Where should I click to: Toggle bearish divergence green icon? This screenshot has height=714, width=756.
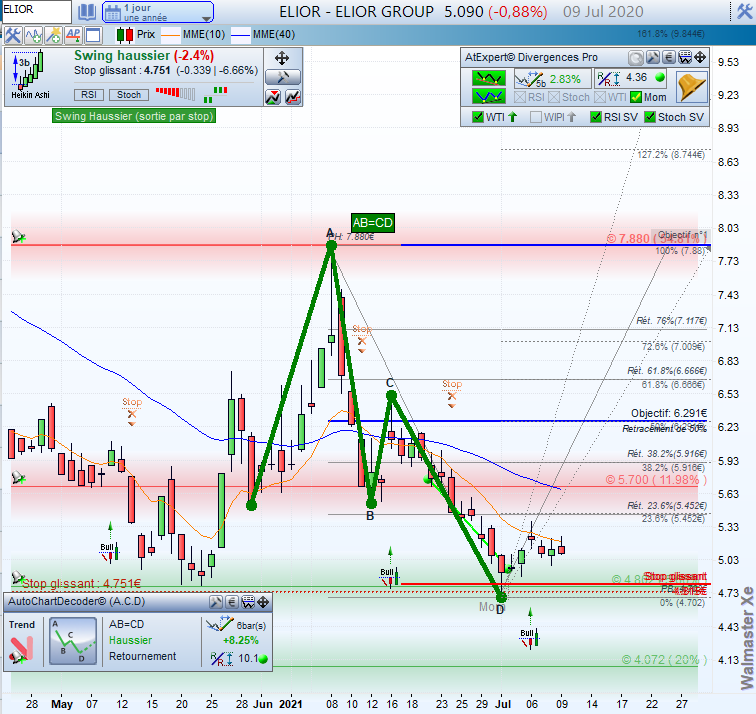pos(489,78)
